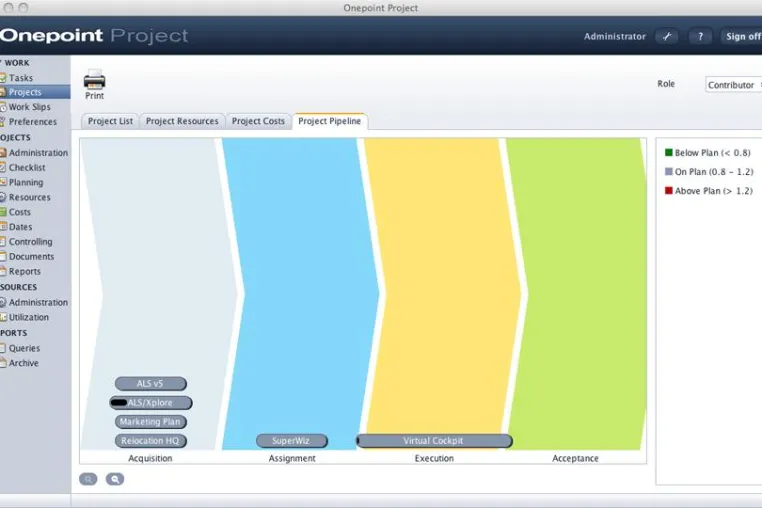
Task: Click the Execution stage label
Action: [x=434, y=458]
